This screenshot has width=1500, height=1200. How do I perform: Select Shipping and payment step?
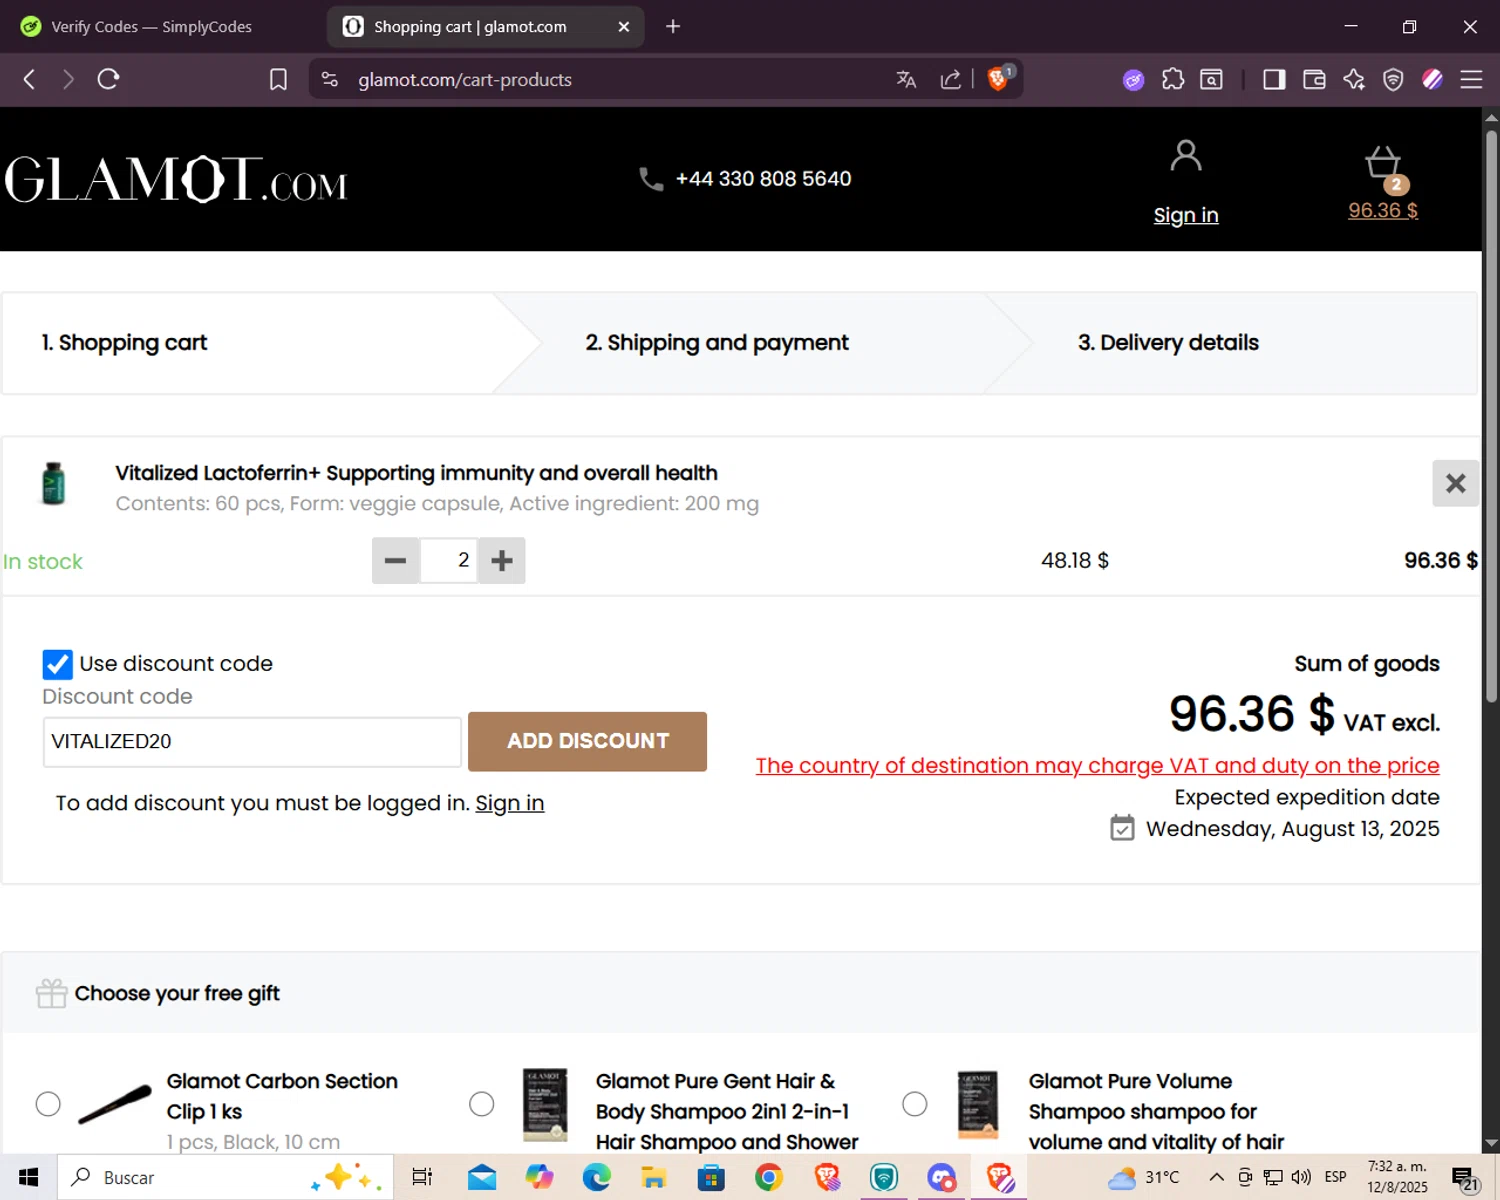tap(717, 343)
